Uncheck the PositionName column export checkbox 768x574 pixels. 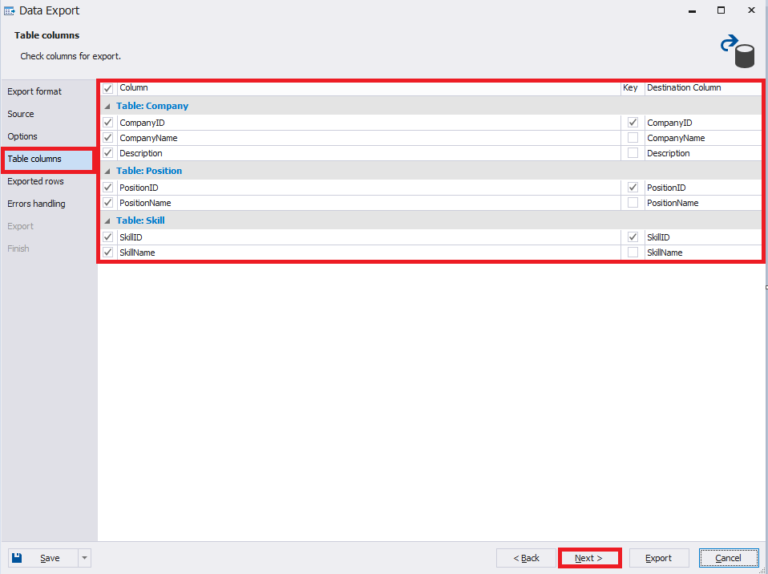[x=108, y=202]
